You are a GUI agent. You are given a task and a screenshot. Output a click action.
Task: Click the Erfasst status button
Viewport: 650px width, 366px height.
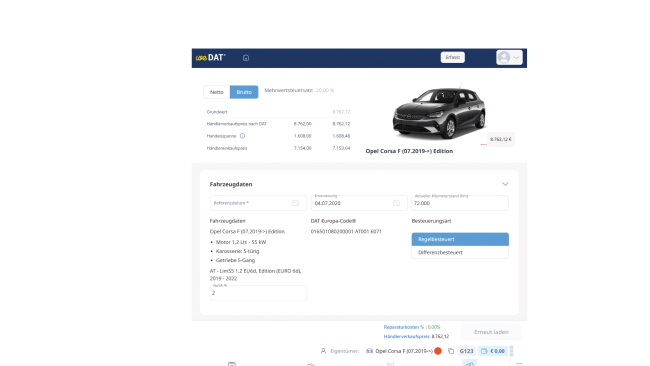[x=452, y=57]
